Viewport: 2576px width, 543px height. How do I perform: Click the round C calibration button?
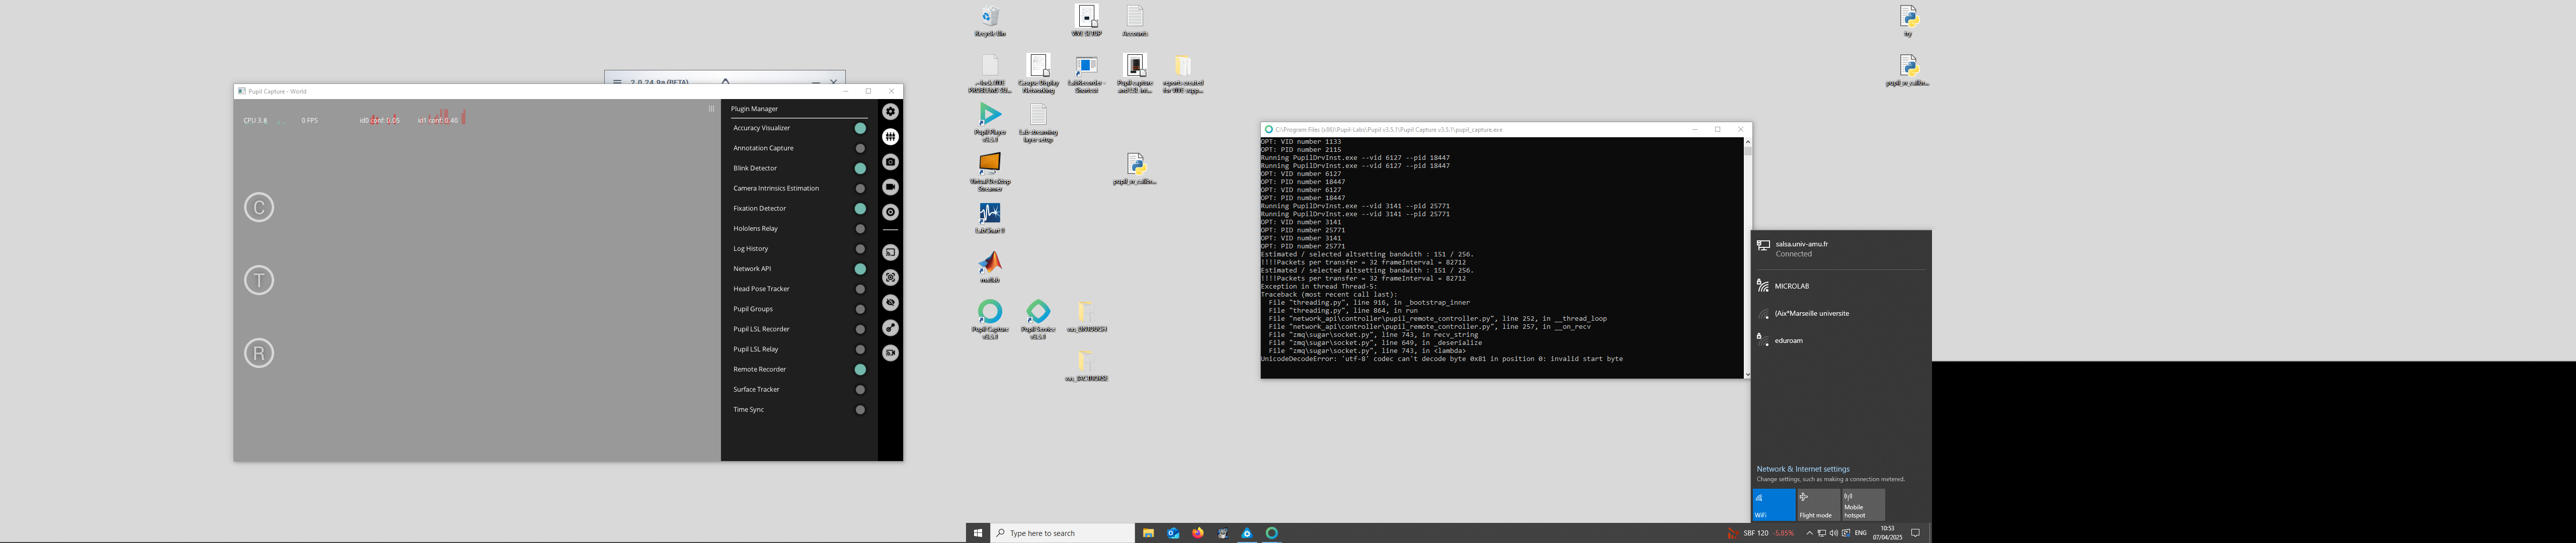click(259, 207)
